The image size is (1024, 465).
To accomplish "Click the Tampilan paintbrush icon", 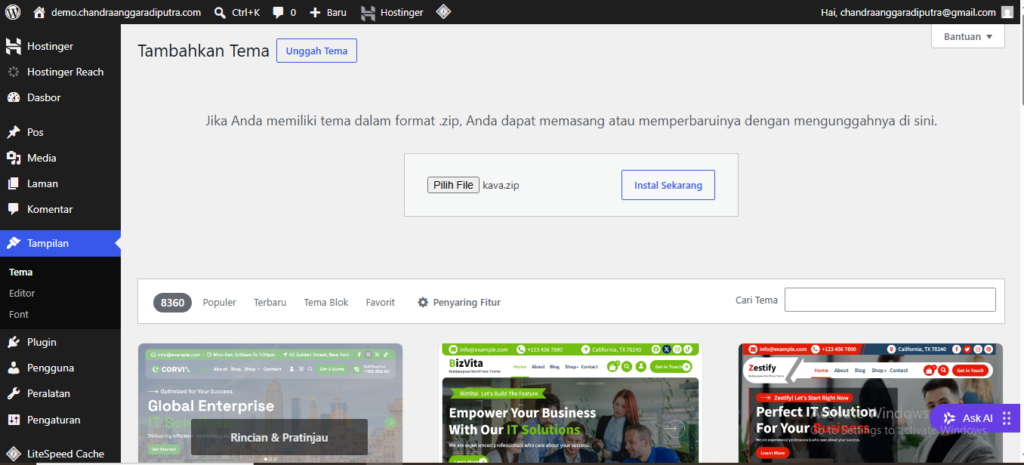I will tap(13, 243).
